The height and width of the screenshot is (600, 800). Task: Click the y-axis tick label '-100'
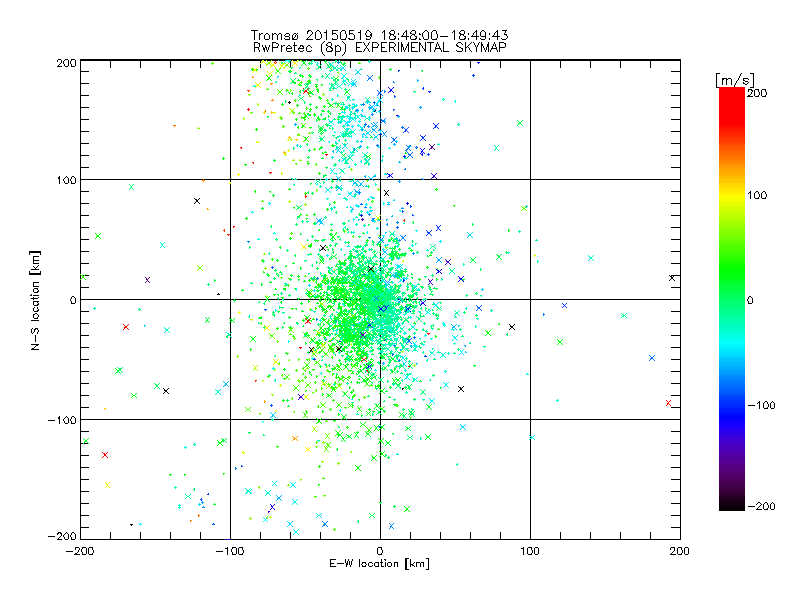click(62, 419)
